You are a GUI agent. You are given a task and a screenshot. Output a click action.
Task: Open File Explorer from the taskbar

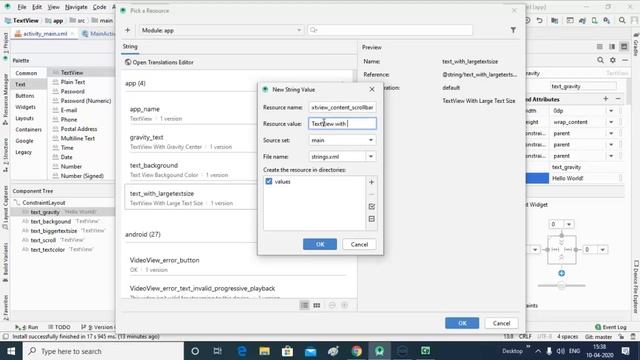pos(264,351)
